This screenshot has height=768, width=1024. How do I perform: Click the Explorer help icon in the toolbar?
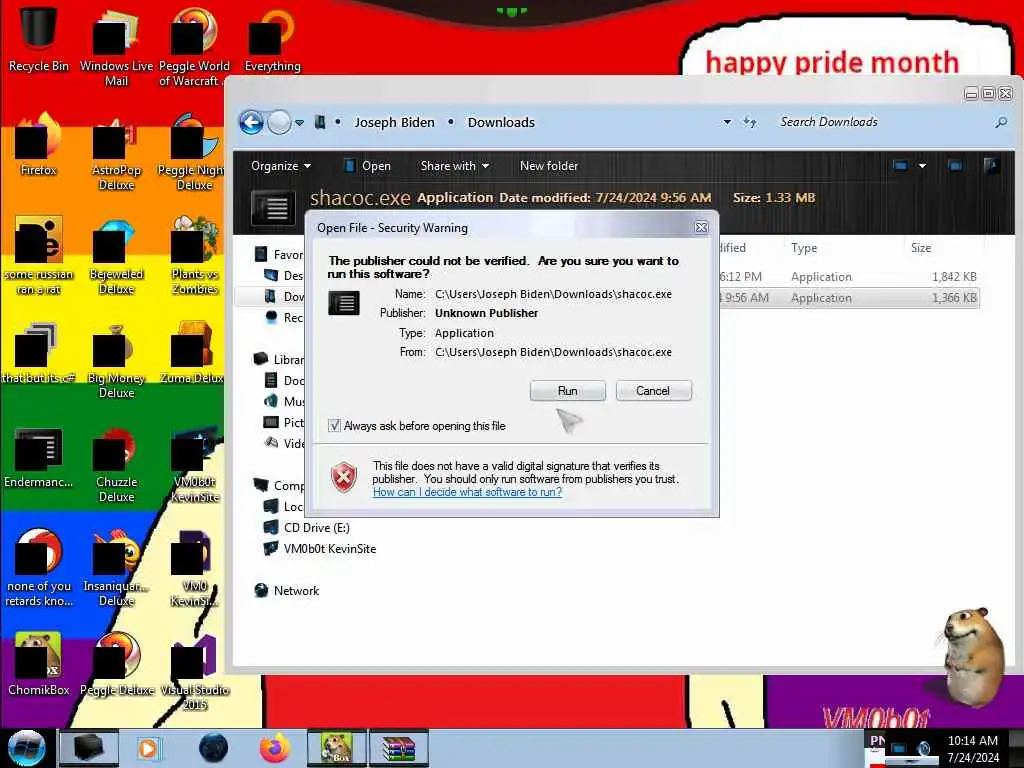tap(991, 166)
